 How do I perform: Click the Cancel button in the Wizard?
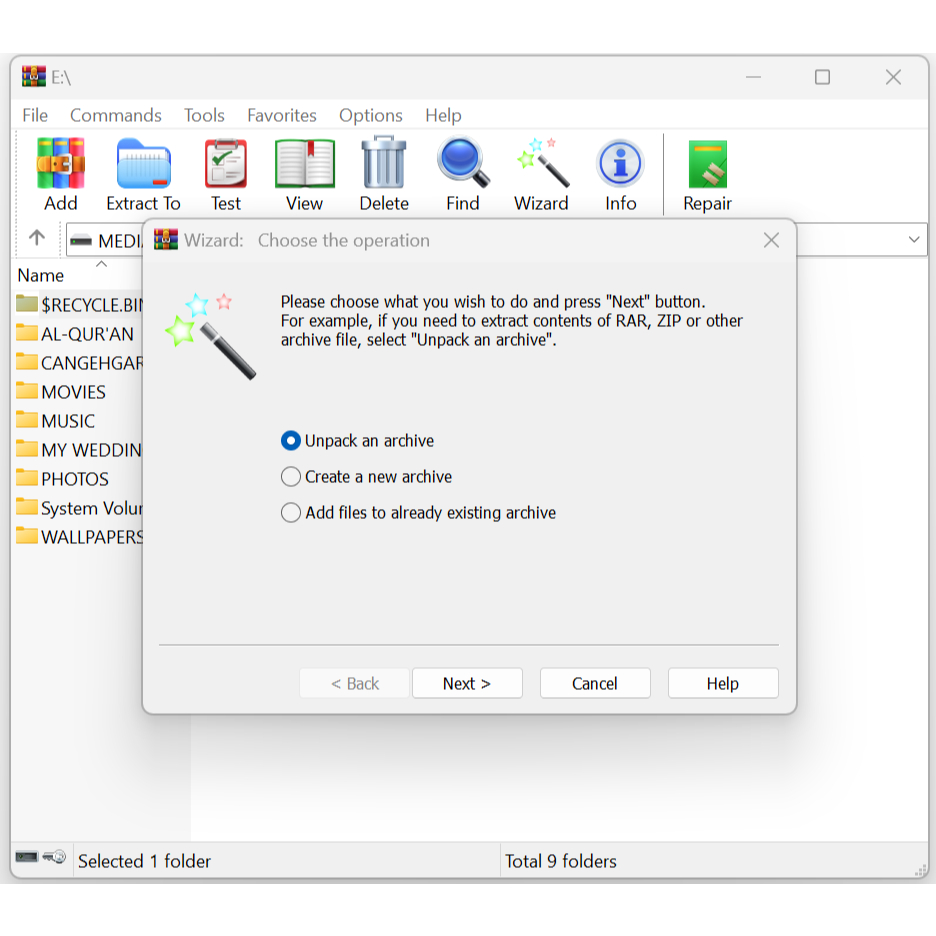click(x=595, y=683)
